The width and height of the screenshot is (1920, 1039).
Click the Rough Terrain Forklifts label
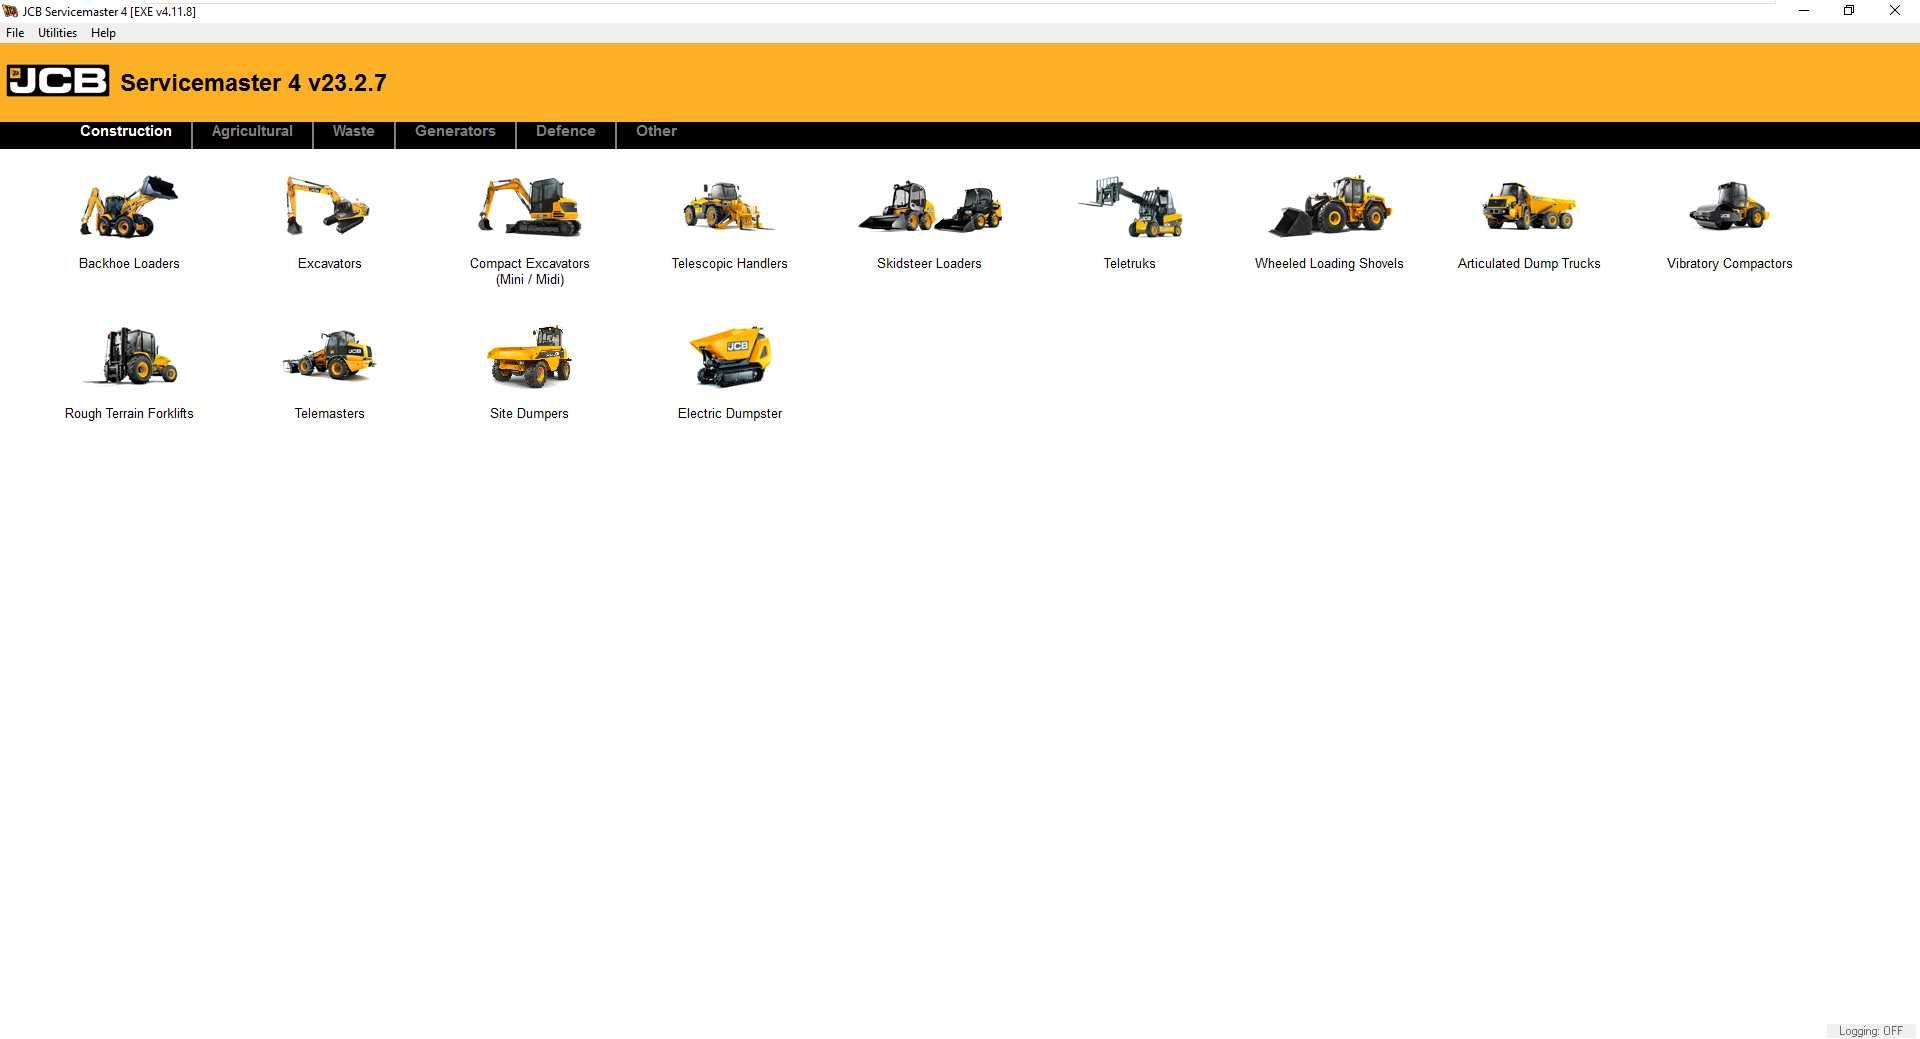(129, 414)
